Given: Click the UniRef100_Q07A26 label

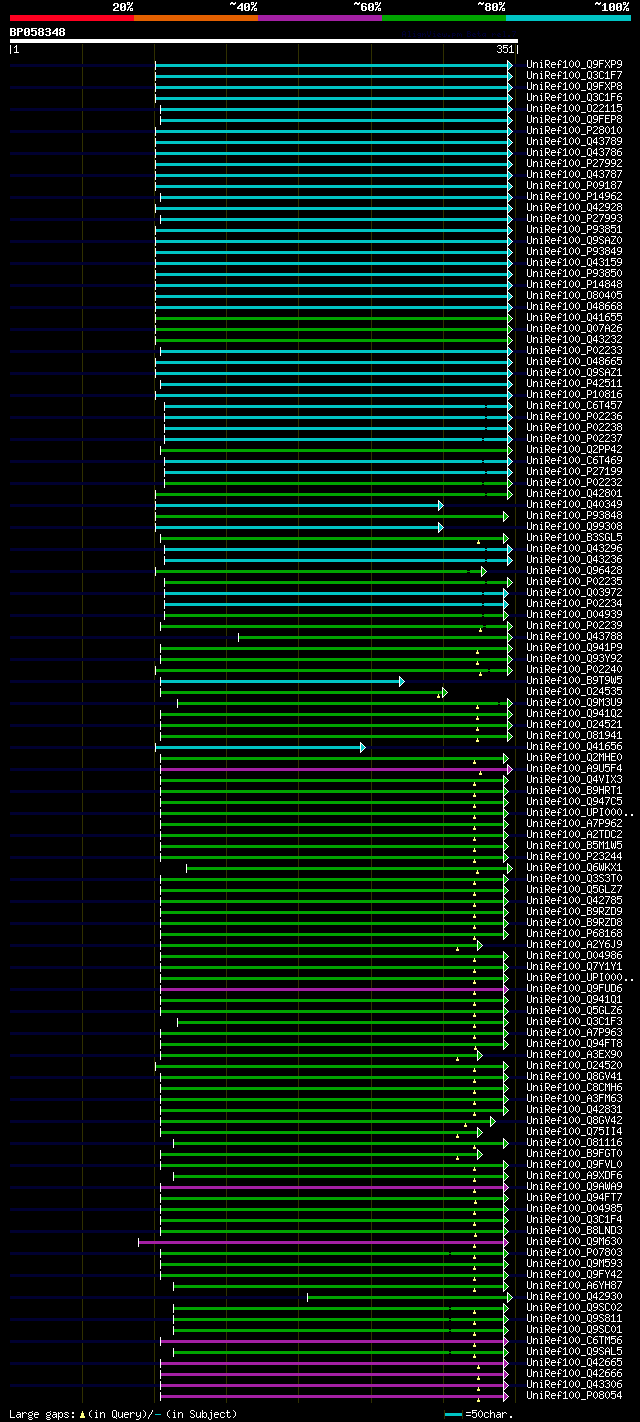Looking at the screenshot, I should click(x=574, y=329).
